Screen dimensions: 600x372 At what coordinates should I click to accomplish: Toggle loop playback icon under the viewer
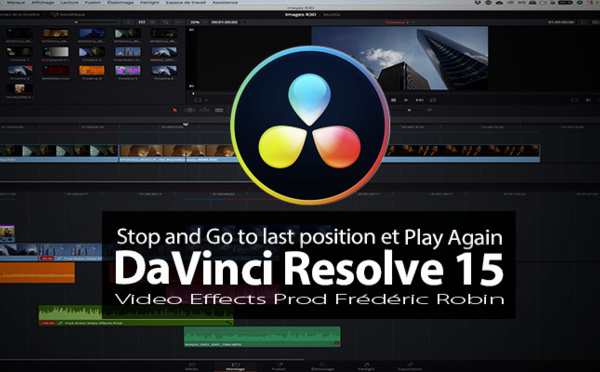coord(433,100)
